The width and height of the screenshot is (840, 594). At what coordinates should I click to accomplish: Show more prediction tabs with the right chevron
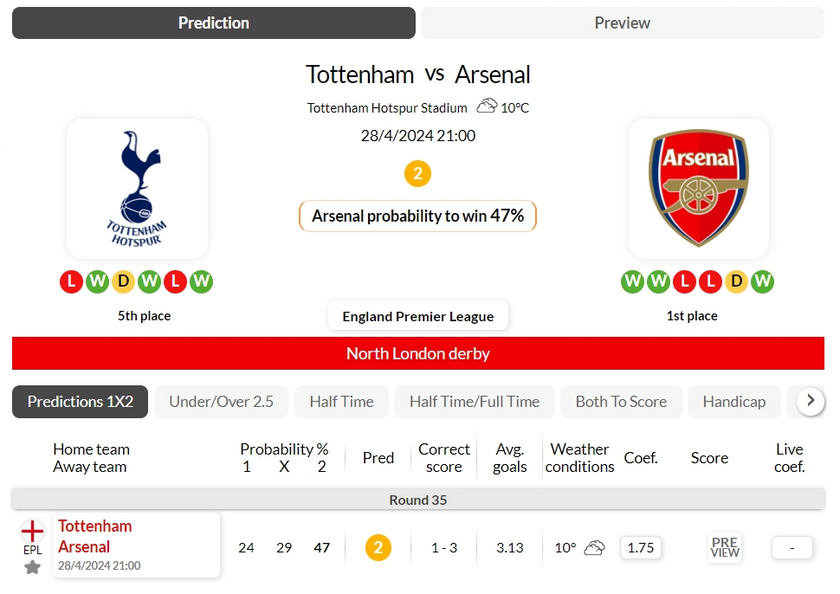coord(811,401)
